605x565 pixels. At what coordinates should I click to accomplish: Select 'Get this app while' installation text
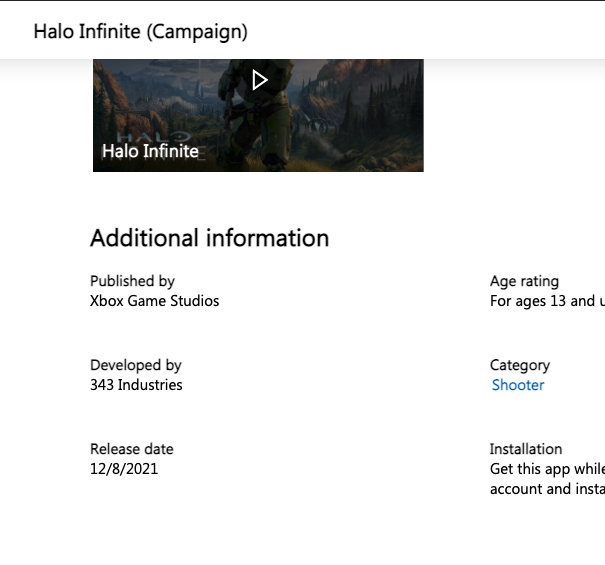click(548, 469)
